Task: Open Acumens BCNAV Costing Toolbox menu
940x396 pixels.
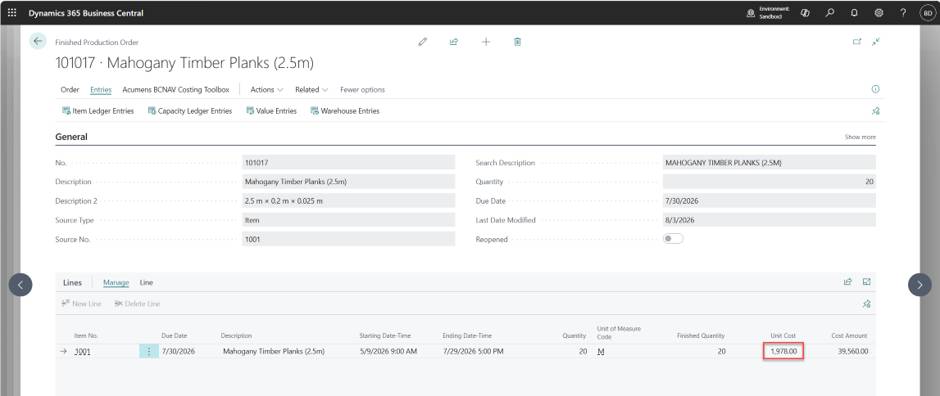Action: pyautogui.click(x=176, y=90)
